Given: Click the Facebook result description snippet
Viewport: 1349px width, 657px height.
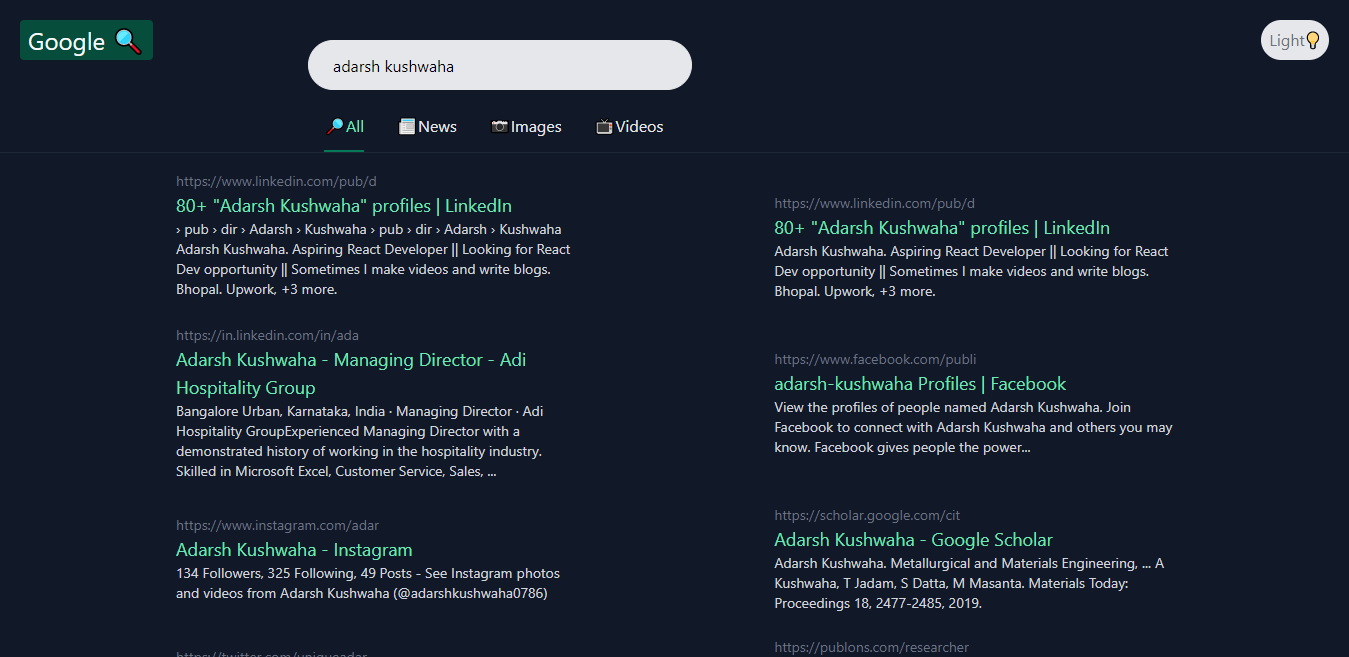Looking at the screenshot, I should pyautogui.click(x=974, y=427).
